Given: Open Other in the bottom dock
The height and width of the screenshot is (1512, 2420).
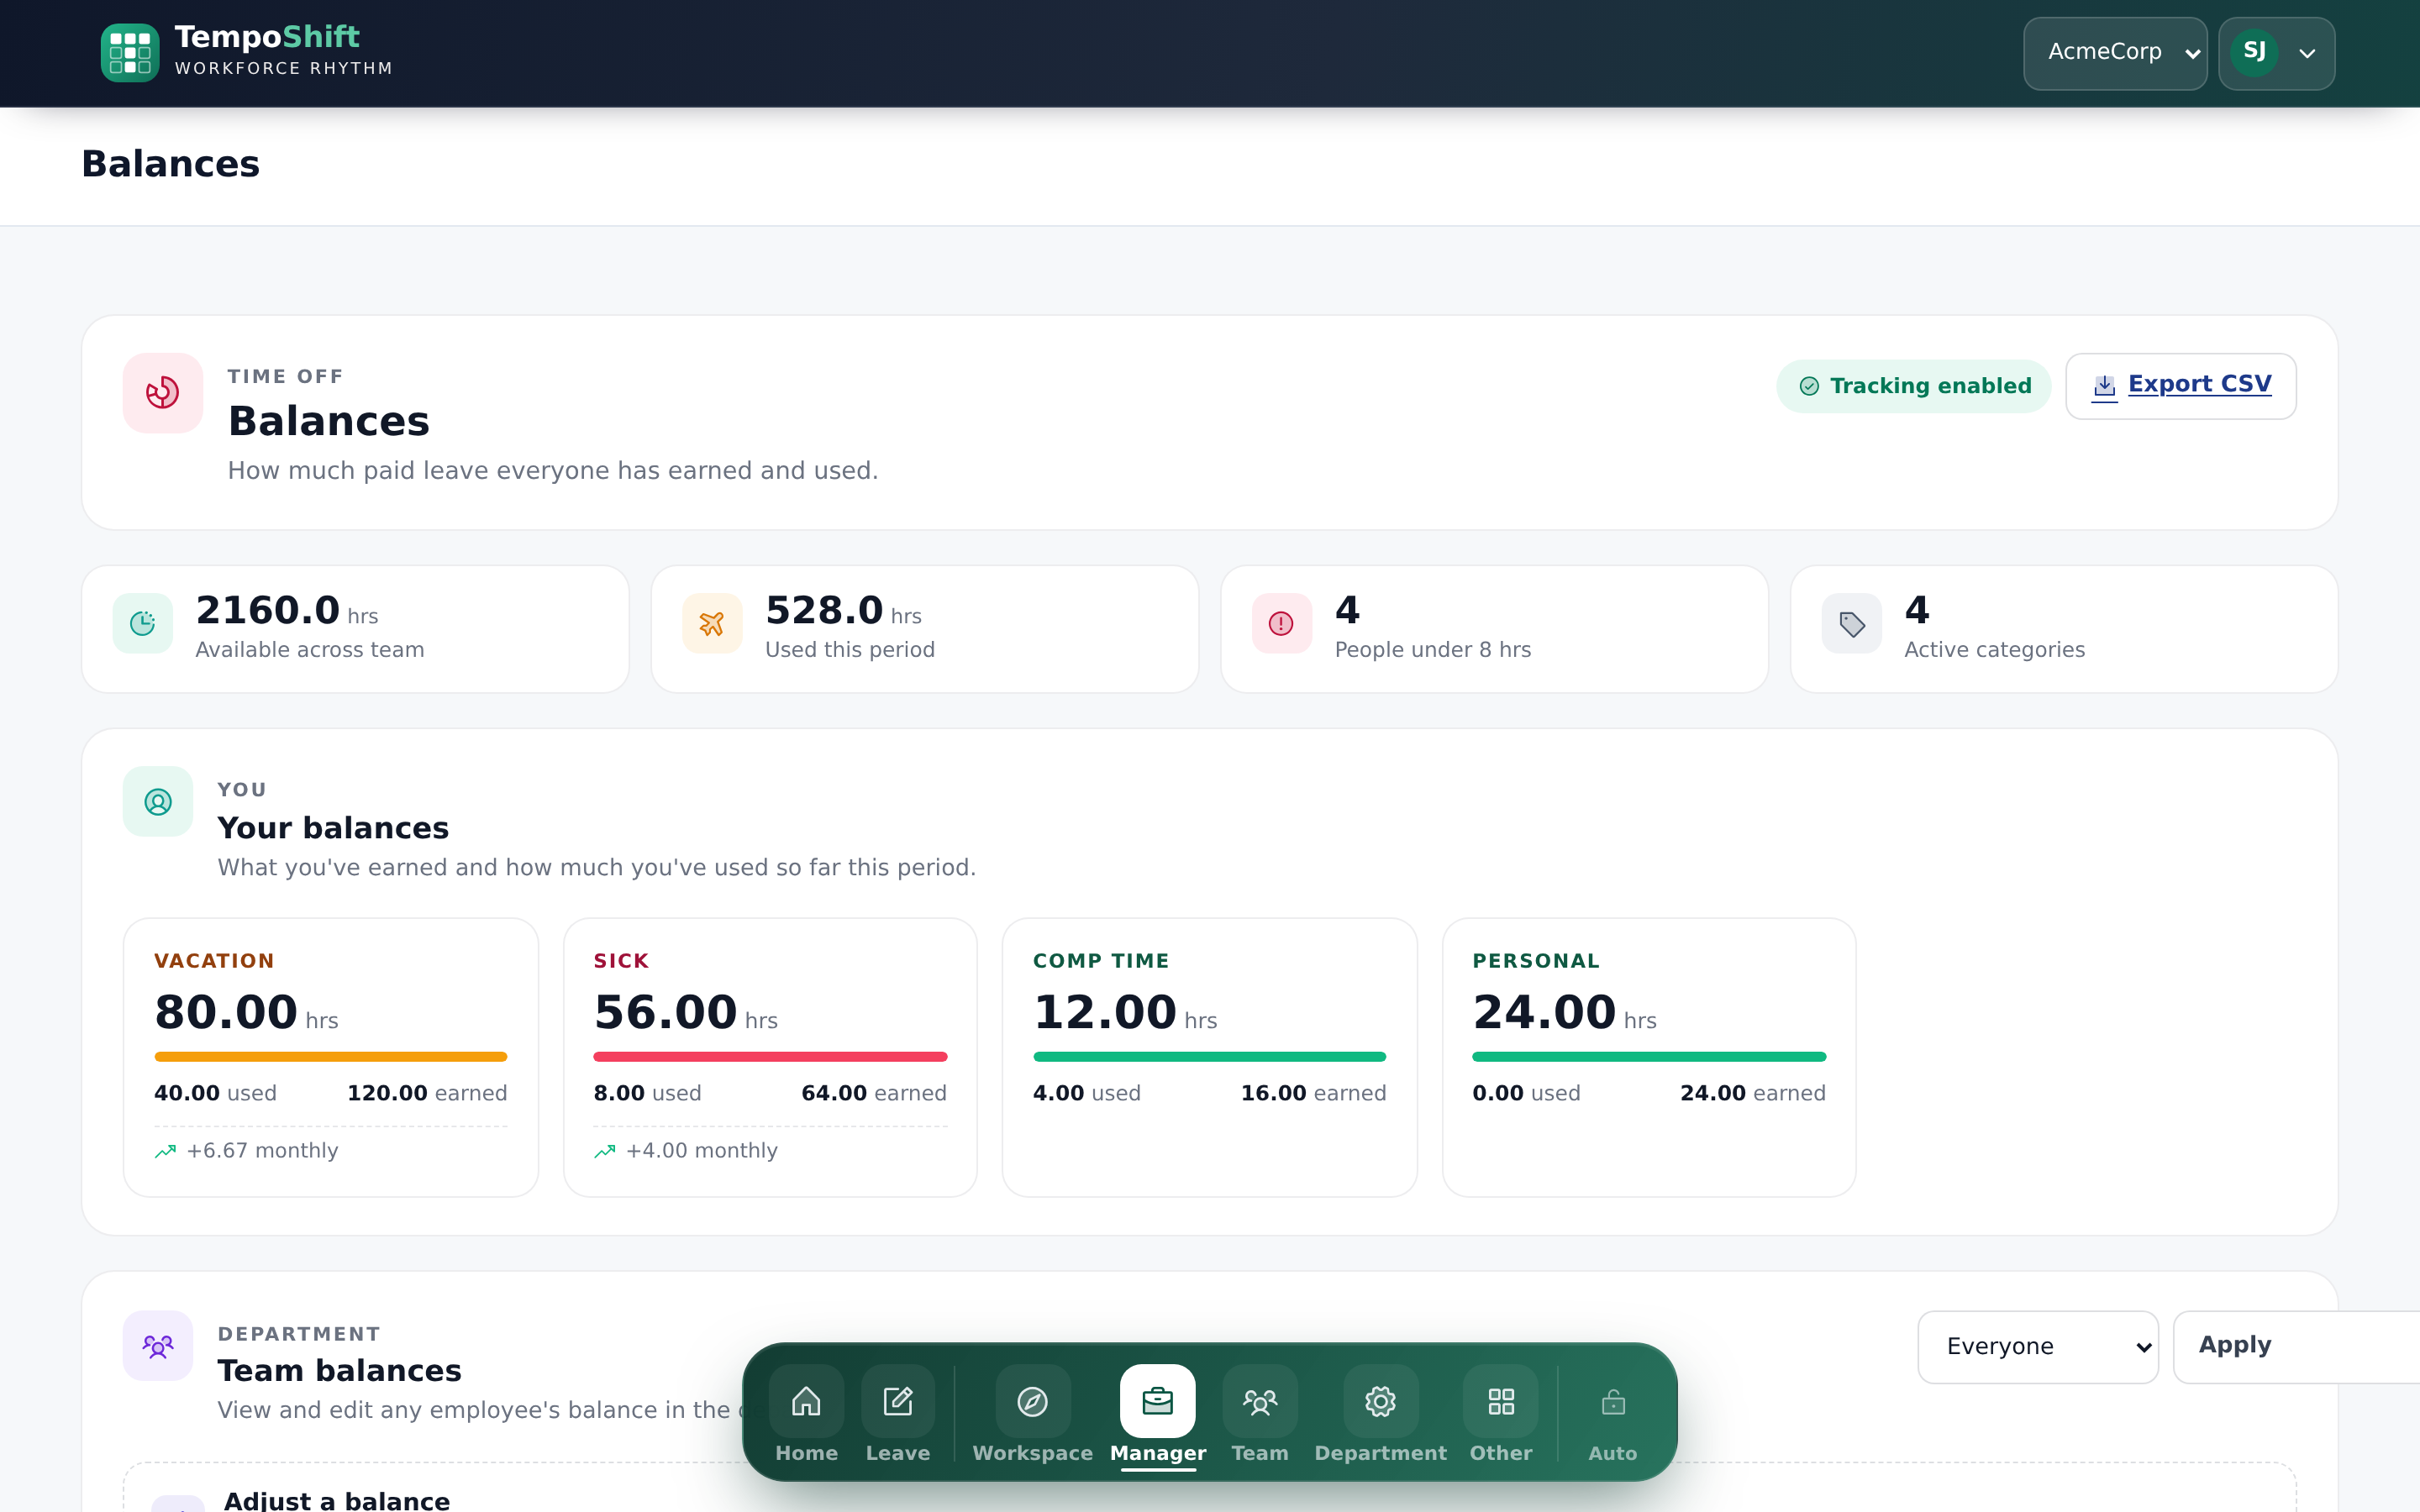Looking at the screenshot, I should point(1501,1415).
